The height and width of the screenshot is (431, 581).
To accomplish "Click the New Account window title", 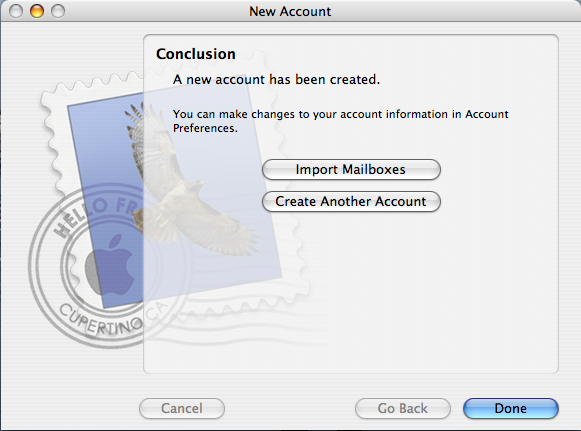I will click(290, 11).
